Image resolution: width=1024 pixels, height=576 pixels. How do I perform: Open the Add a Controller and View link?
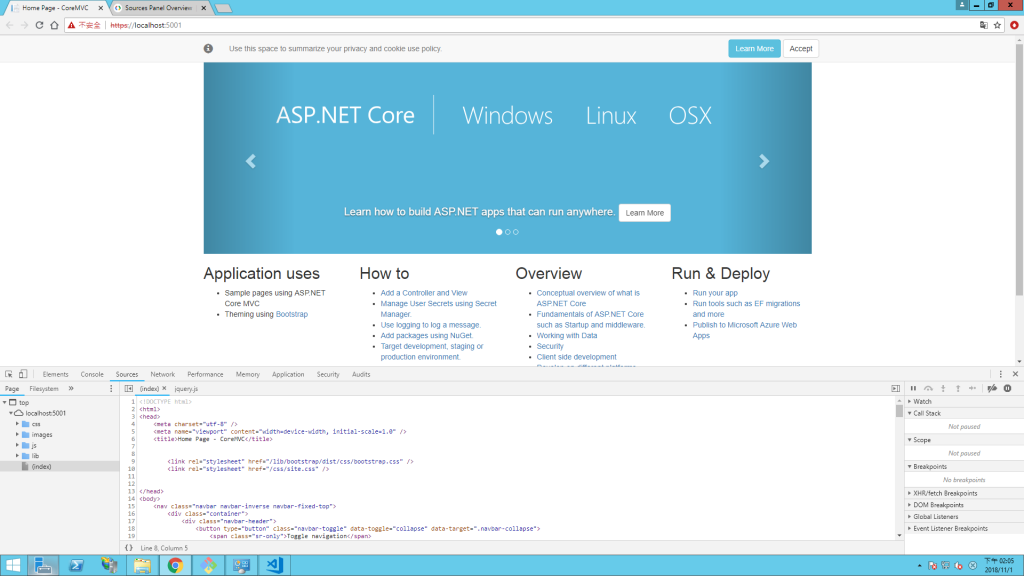424,293
